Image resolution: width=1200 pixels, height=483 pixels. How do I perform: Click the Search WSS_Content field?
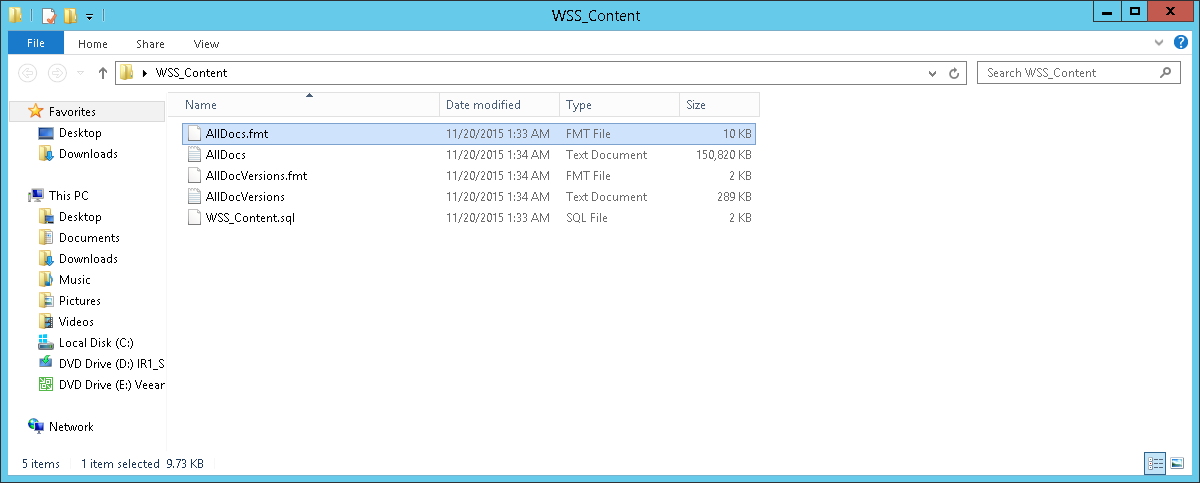coord(1065,73)
